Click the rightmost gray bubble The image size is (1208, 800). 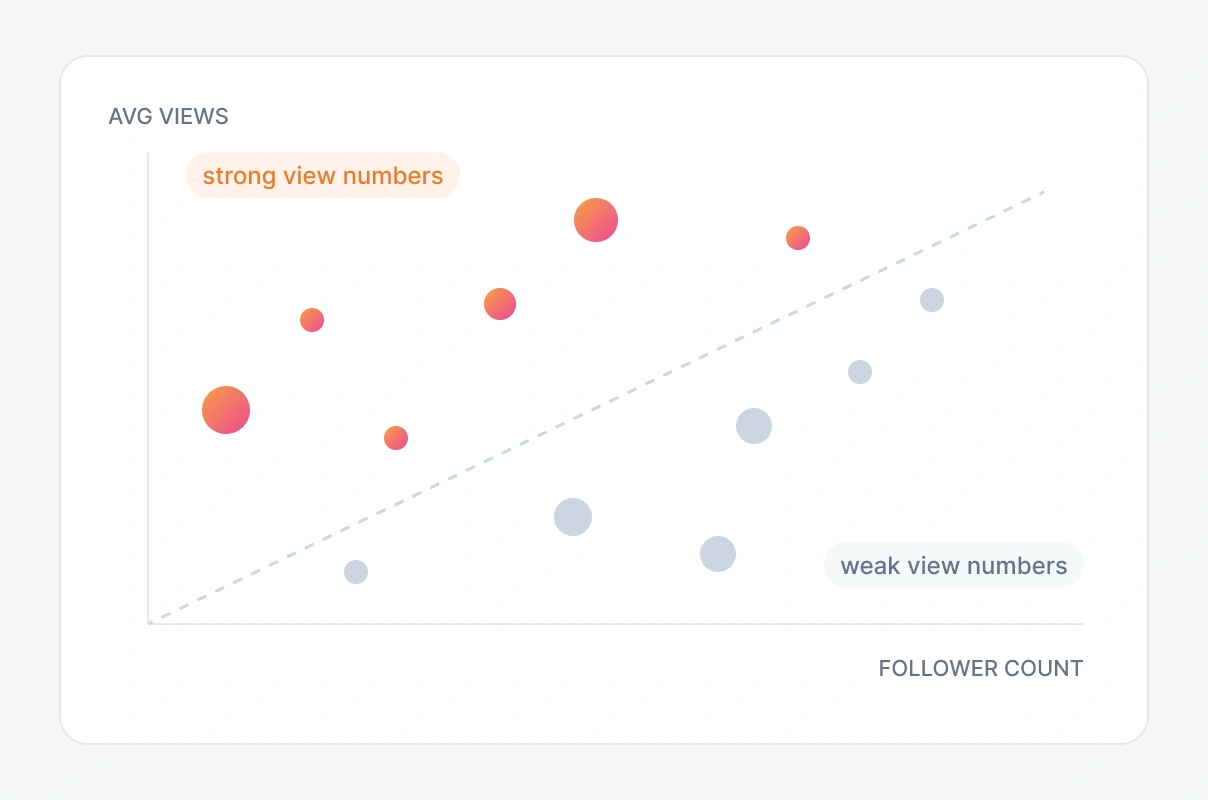(x=932, y=300)
